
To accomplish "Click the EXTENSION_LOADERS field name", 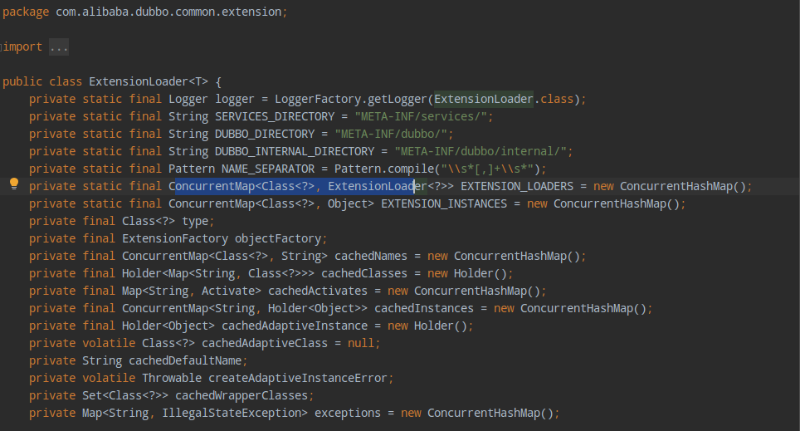I will click(517, 186).
